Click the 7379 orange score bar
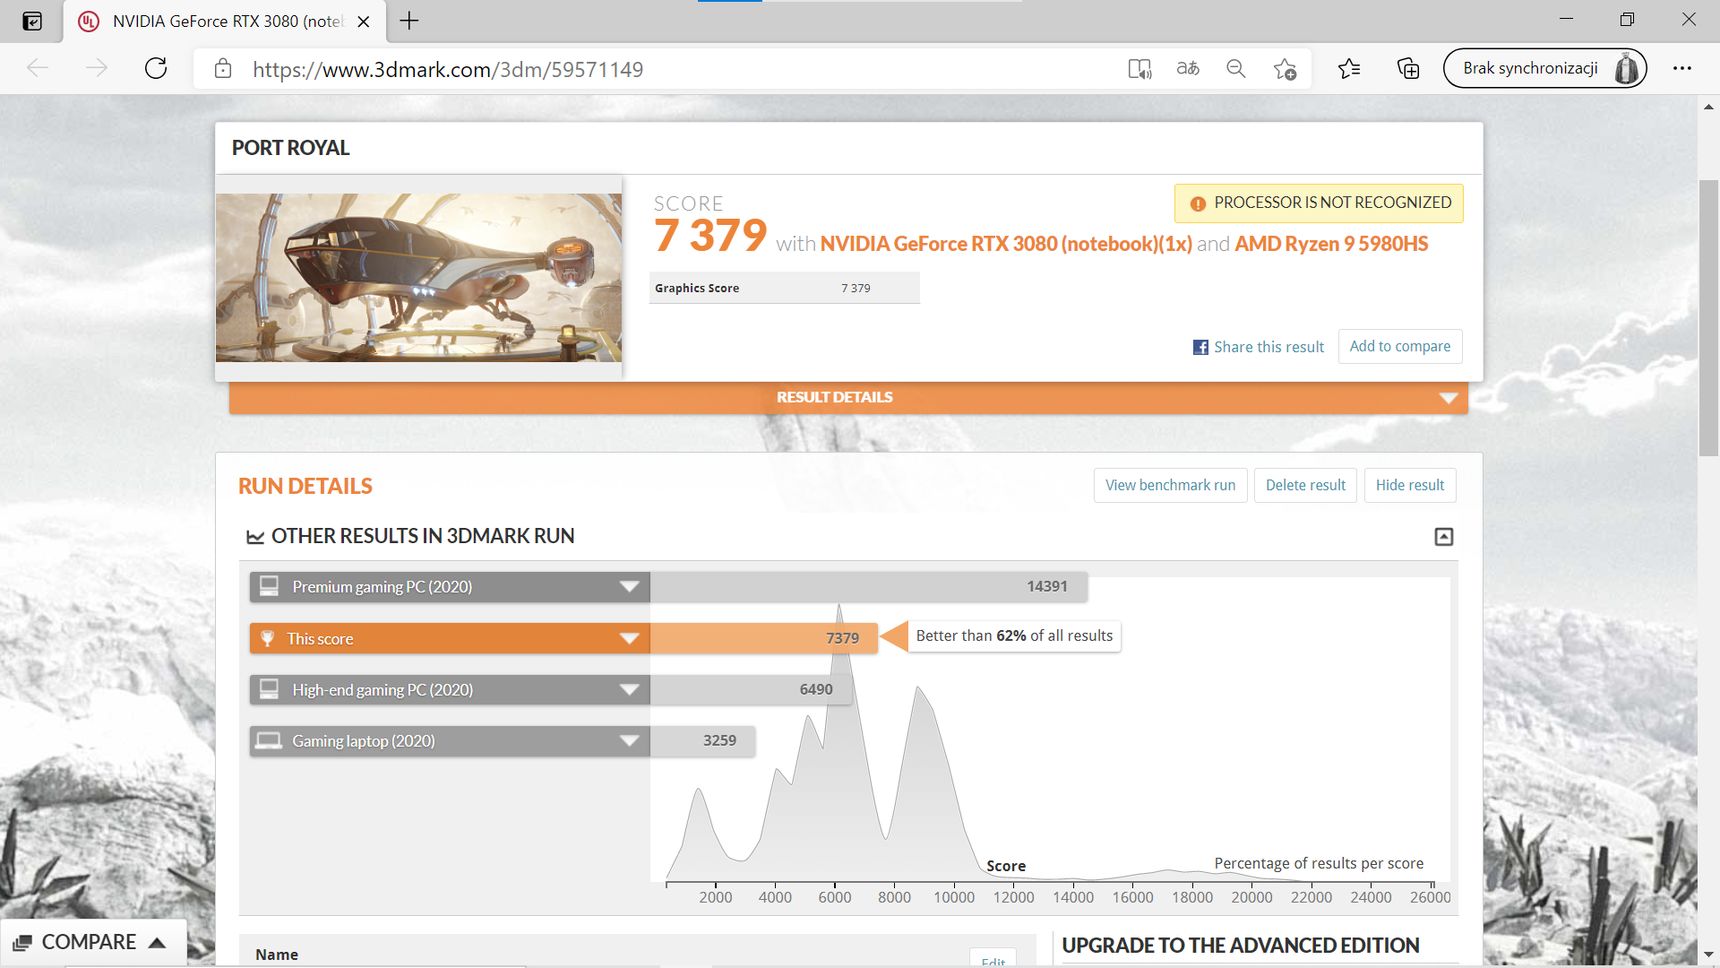The height and width of the screenshot is (968, 1720). [764, 639]
